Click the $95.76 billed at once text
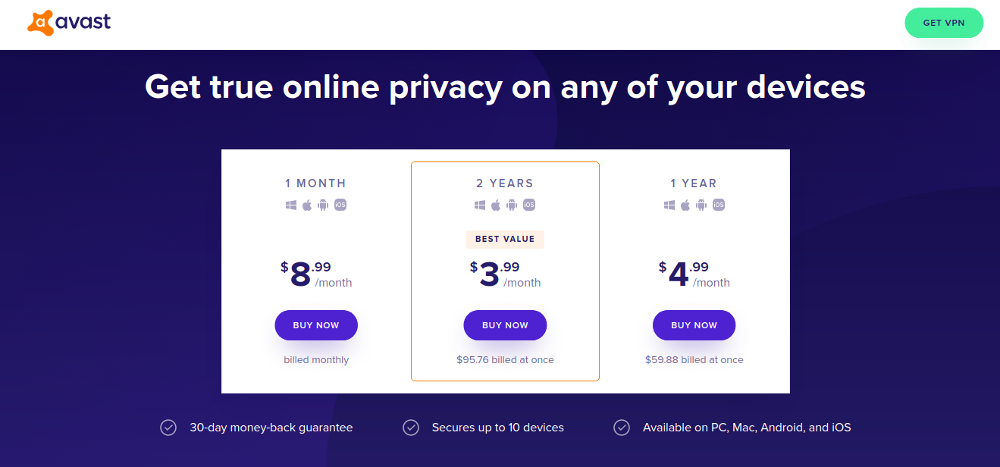The height and width of the screenshot is (467, 1000). pos(505,360)
